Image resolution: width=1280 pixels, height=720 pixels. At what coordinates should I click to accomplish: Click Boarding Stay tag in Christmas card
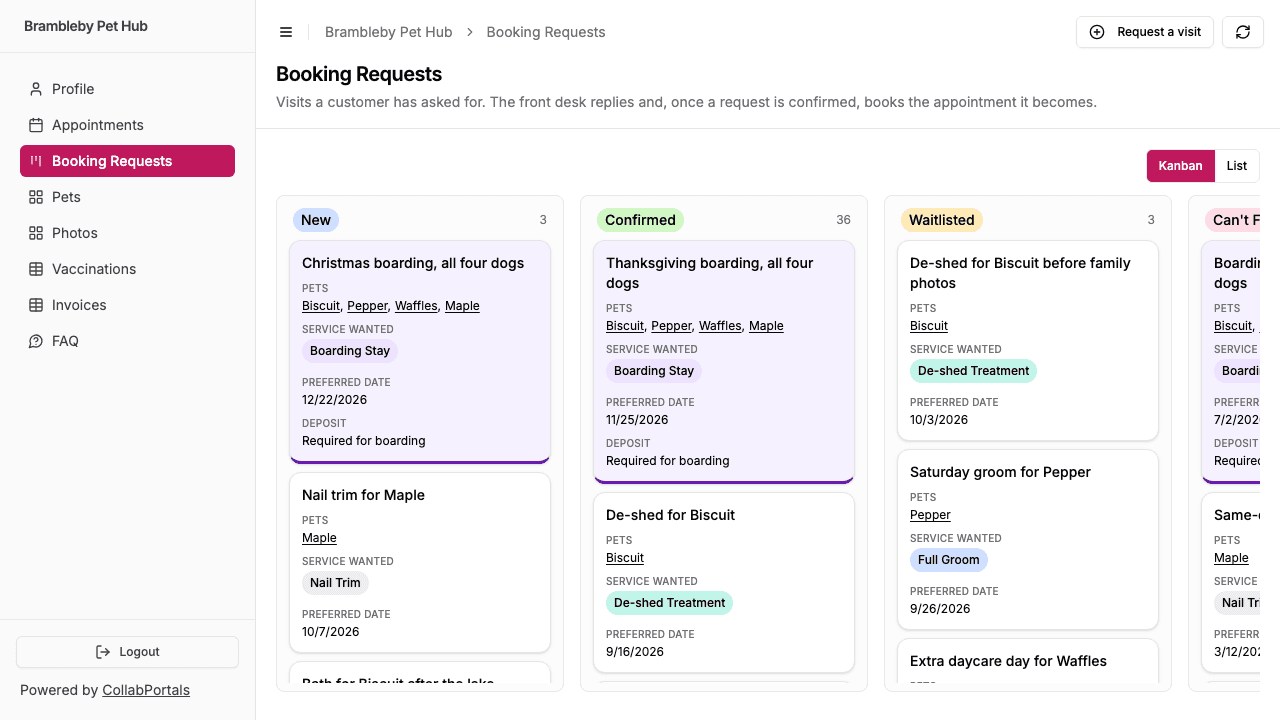point(350,351)
